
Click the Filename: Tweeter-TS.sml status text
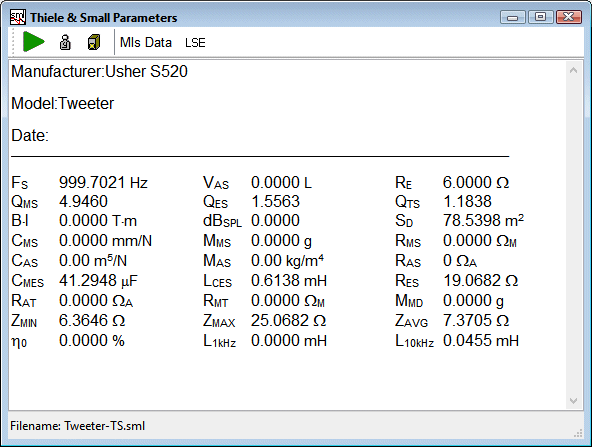click(77, 426)
